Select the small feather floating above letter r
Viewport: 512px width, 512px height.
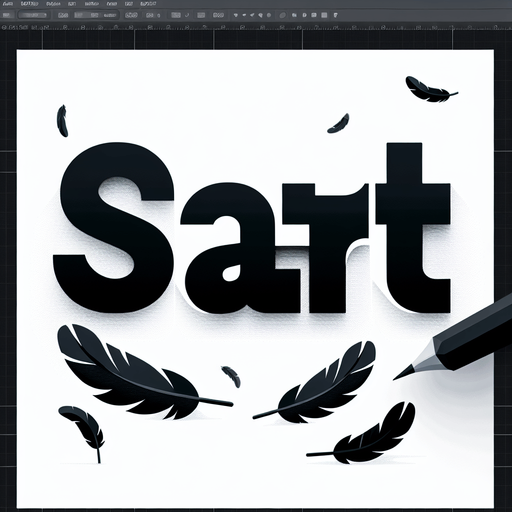[x=338, y=123]
